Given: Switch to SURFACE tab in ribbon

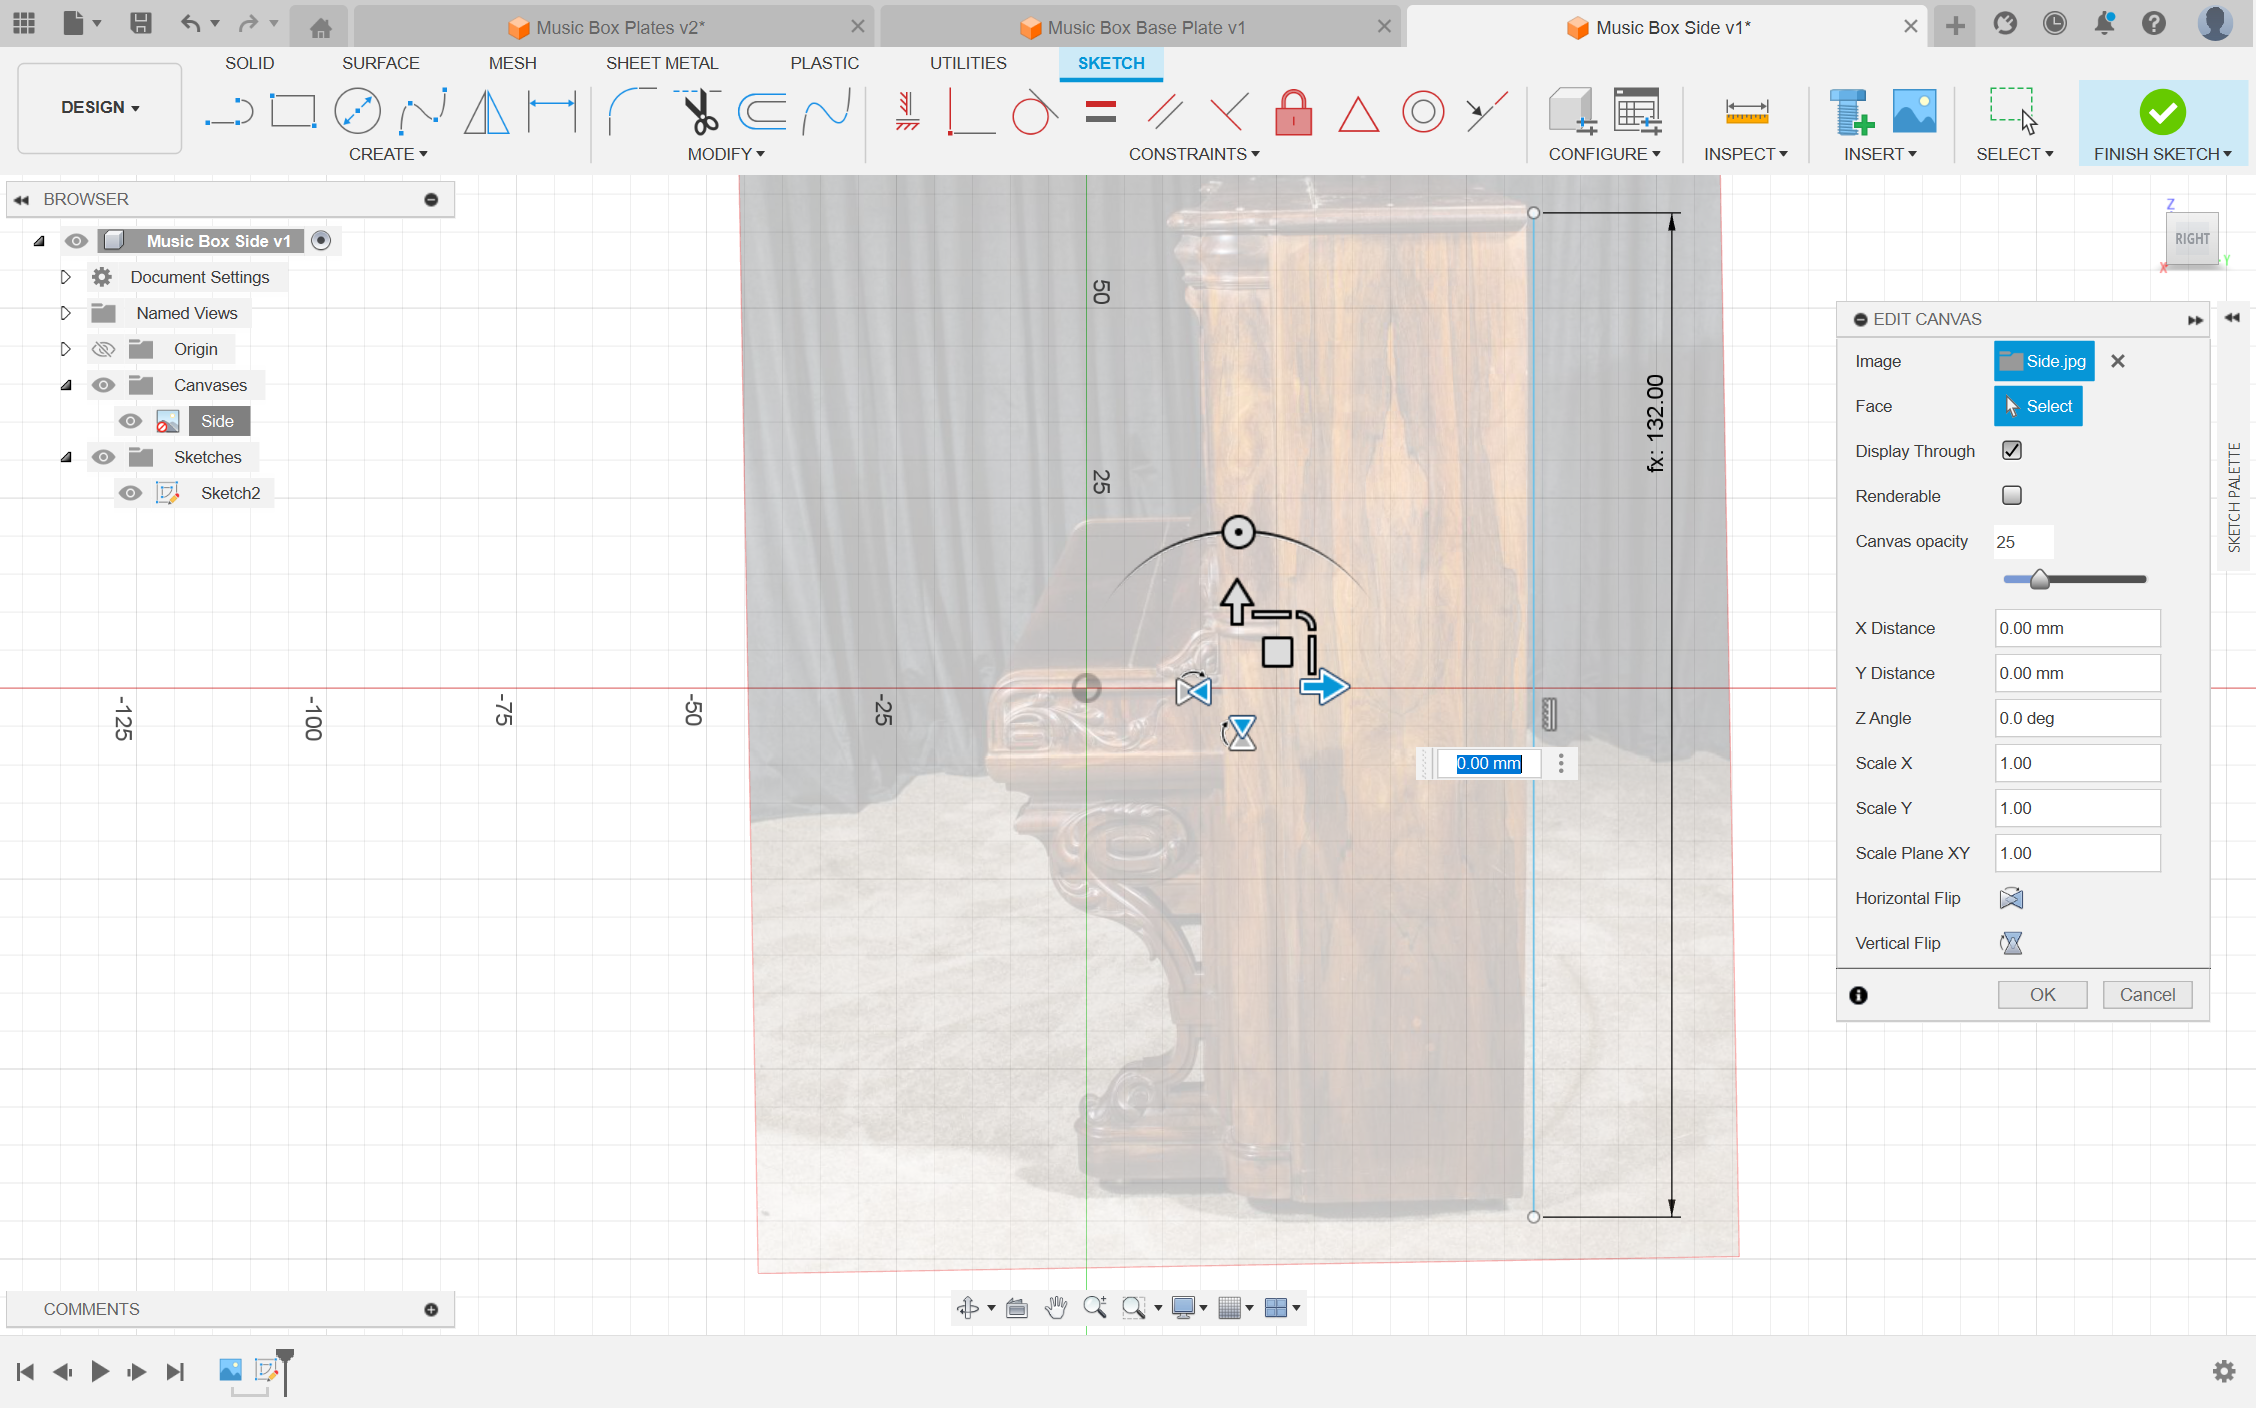Looking at the screenshot, I should (378, 63).
